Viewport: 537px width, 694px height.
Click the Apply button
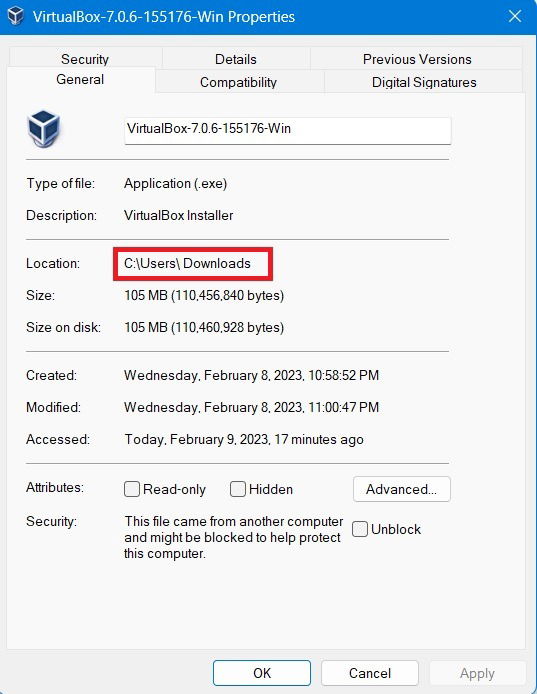477,673
